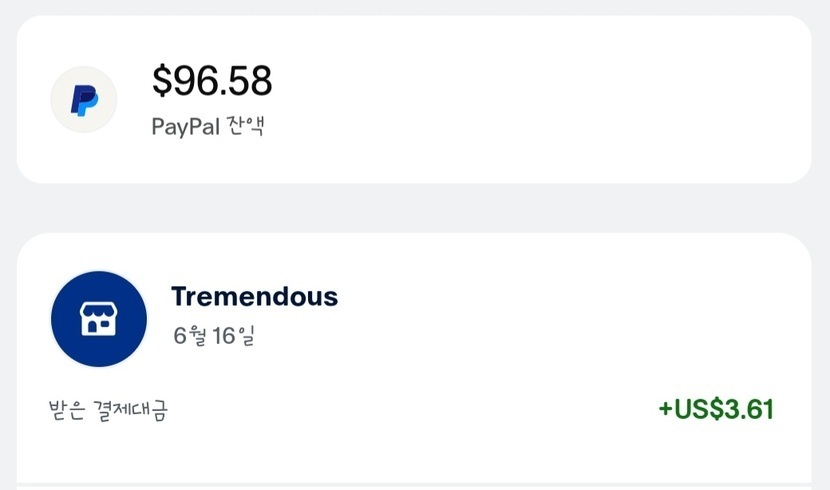Open the $96.58 balance amount
The width and height of the screenshot is (830, 490).
point(212,82)
